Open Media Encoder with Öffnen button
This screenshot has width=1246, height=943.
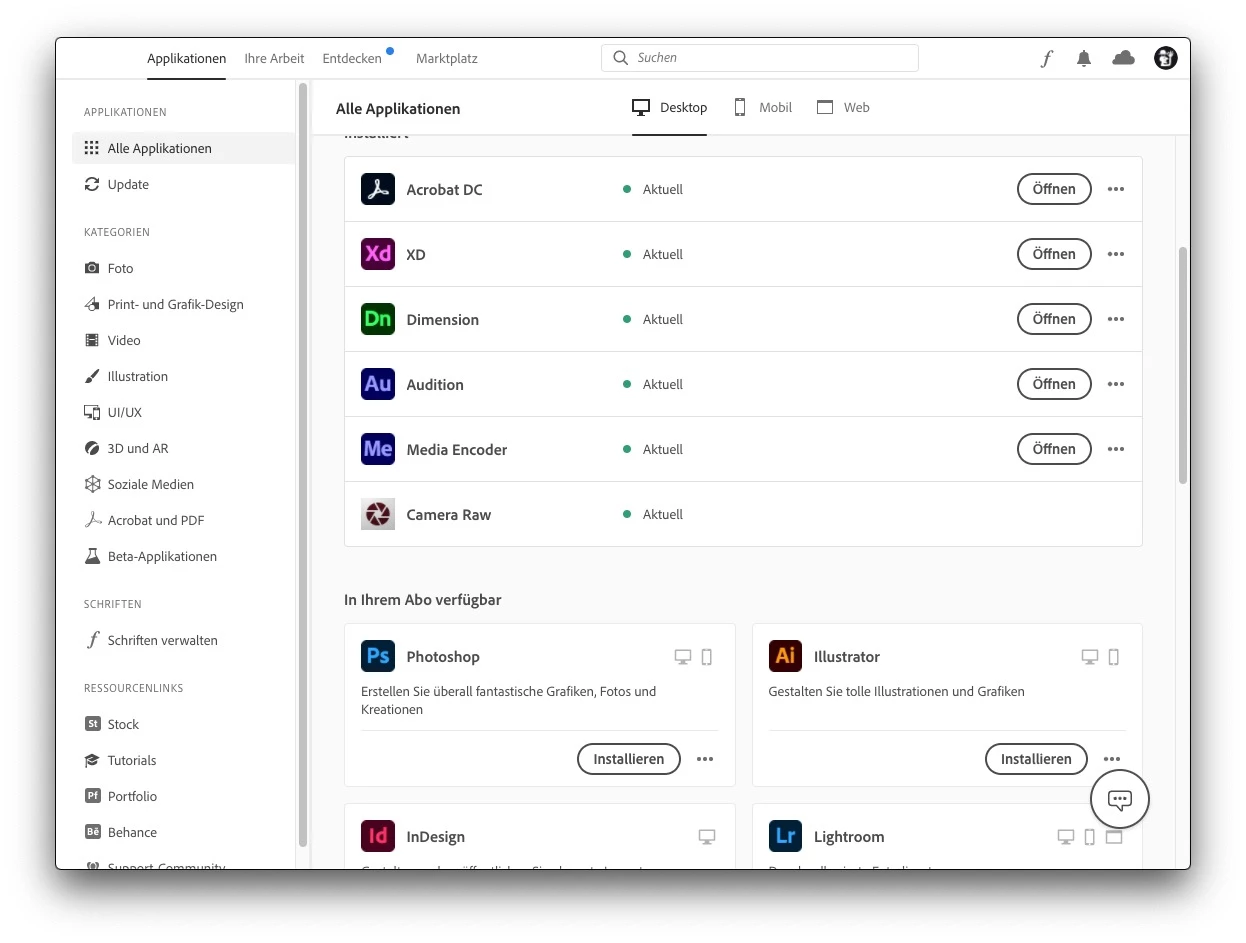(1054, 449)
